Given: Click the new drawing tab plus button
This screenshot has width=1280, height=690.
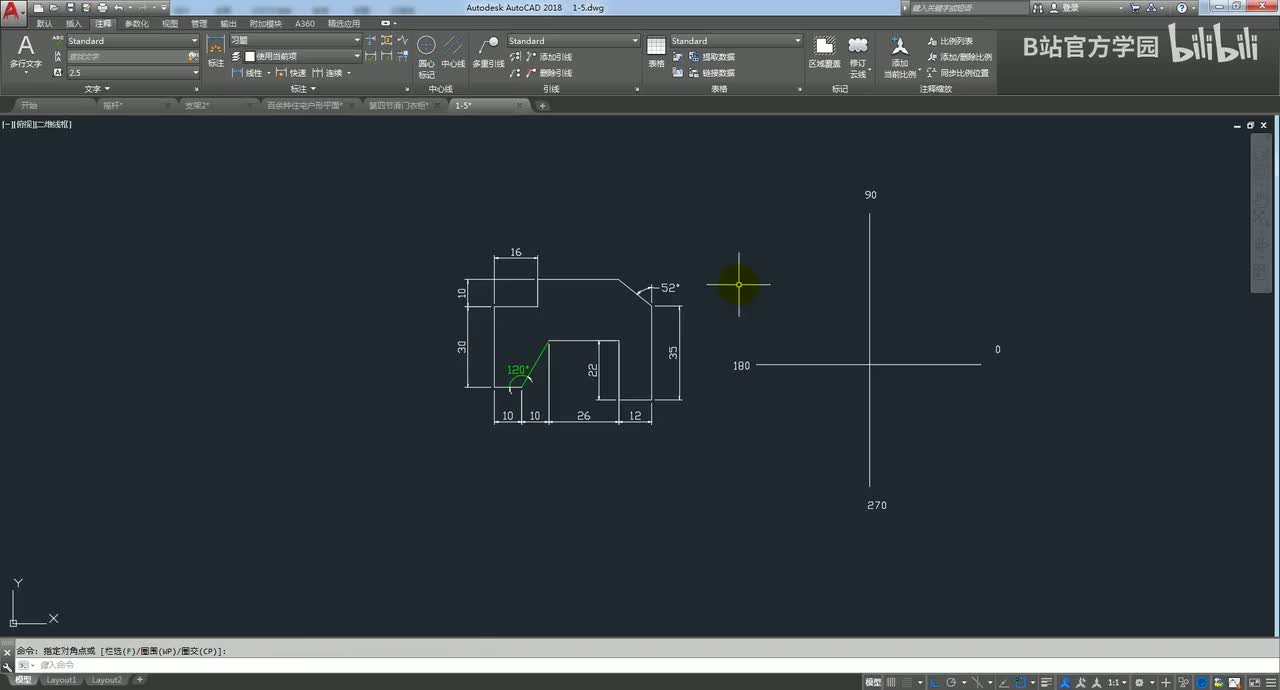Looking at the screenshot, I should (x=543, y=105).
